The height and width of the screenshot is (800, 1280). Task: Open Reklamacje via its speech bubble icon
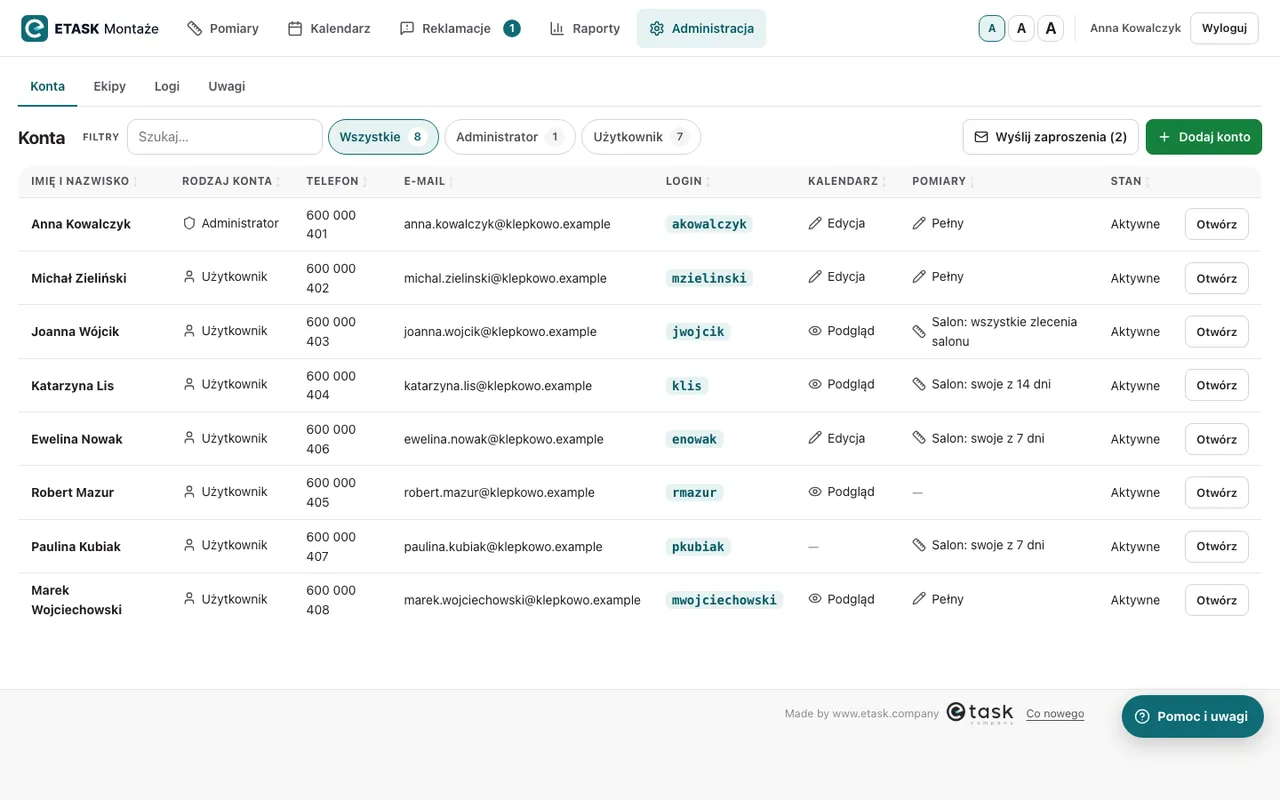tap(407, 28)
